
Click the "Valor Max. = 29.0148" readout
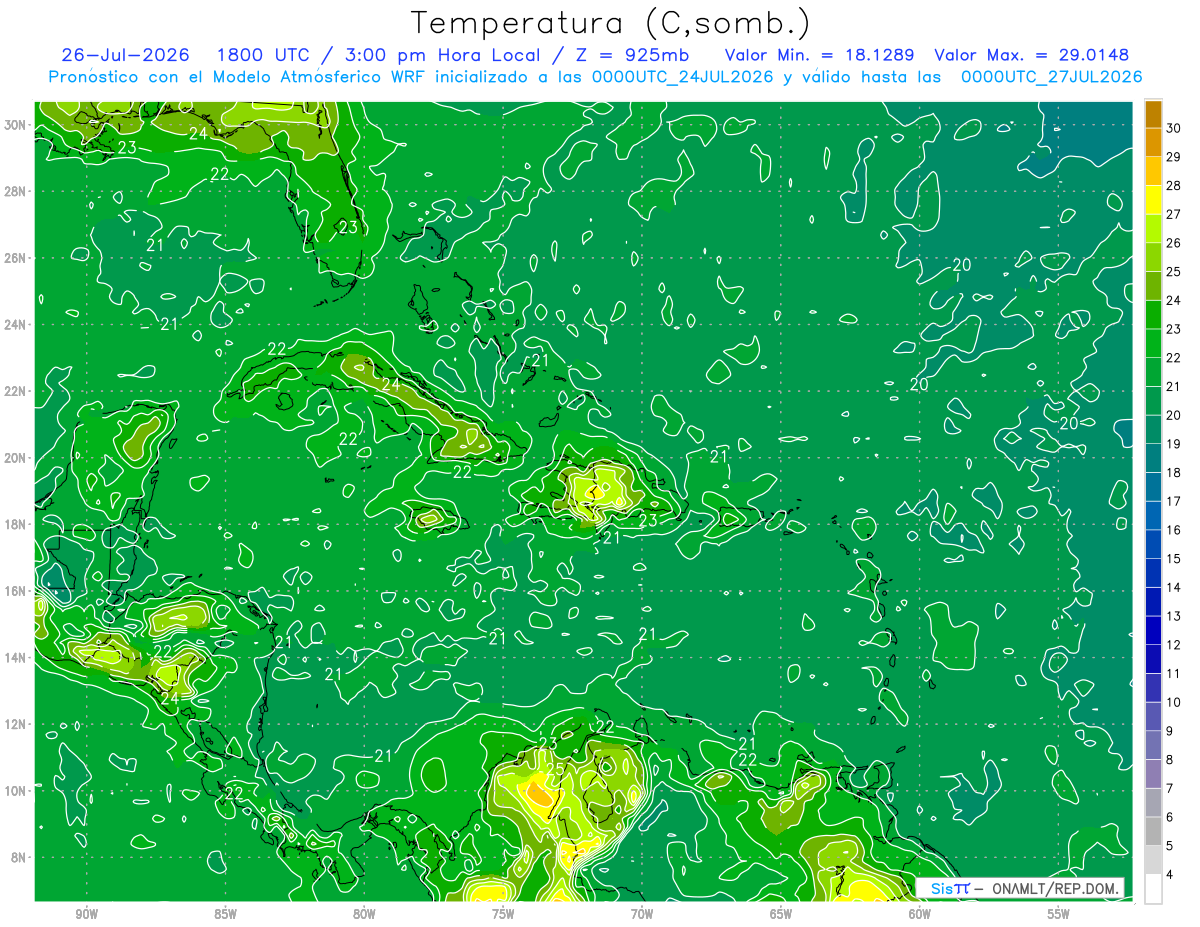pyautogui.click(x=1032, y=55)
